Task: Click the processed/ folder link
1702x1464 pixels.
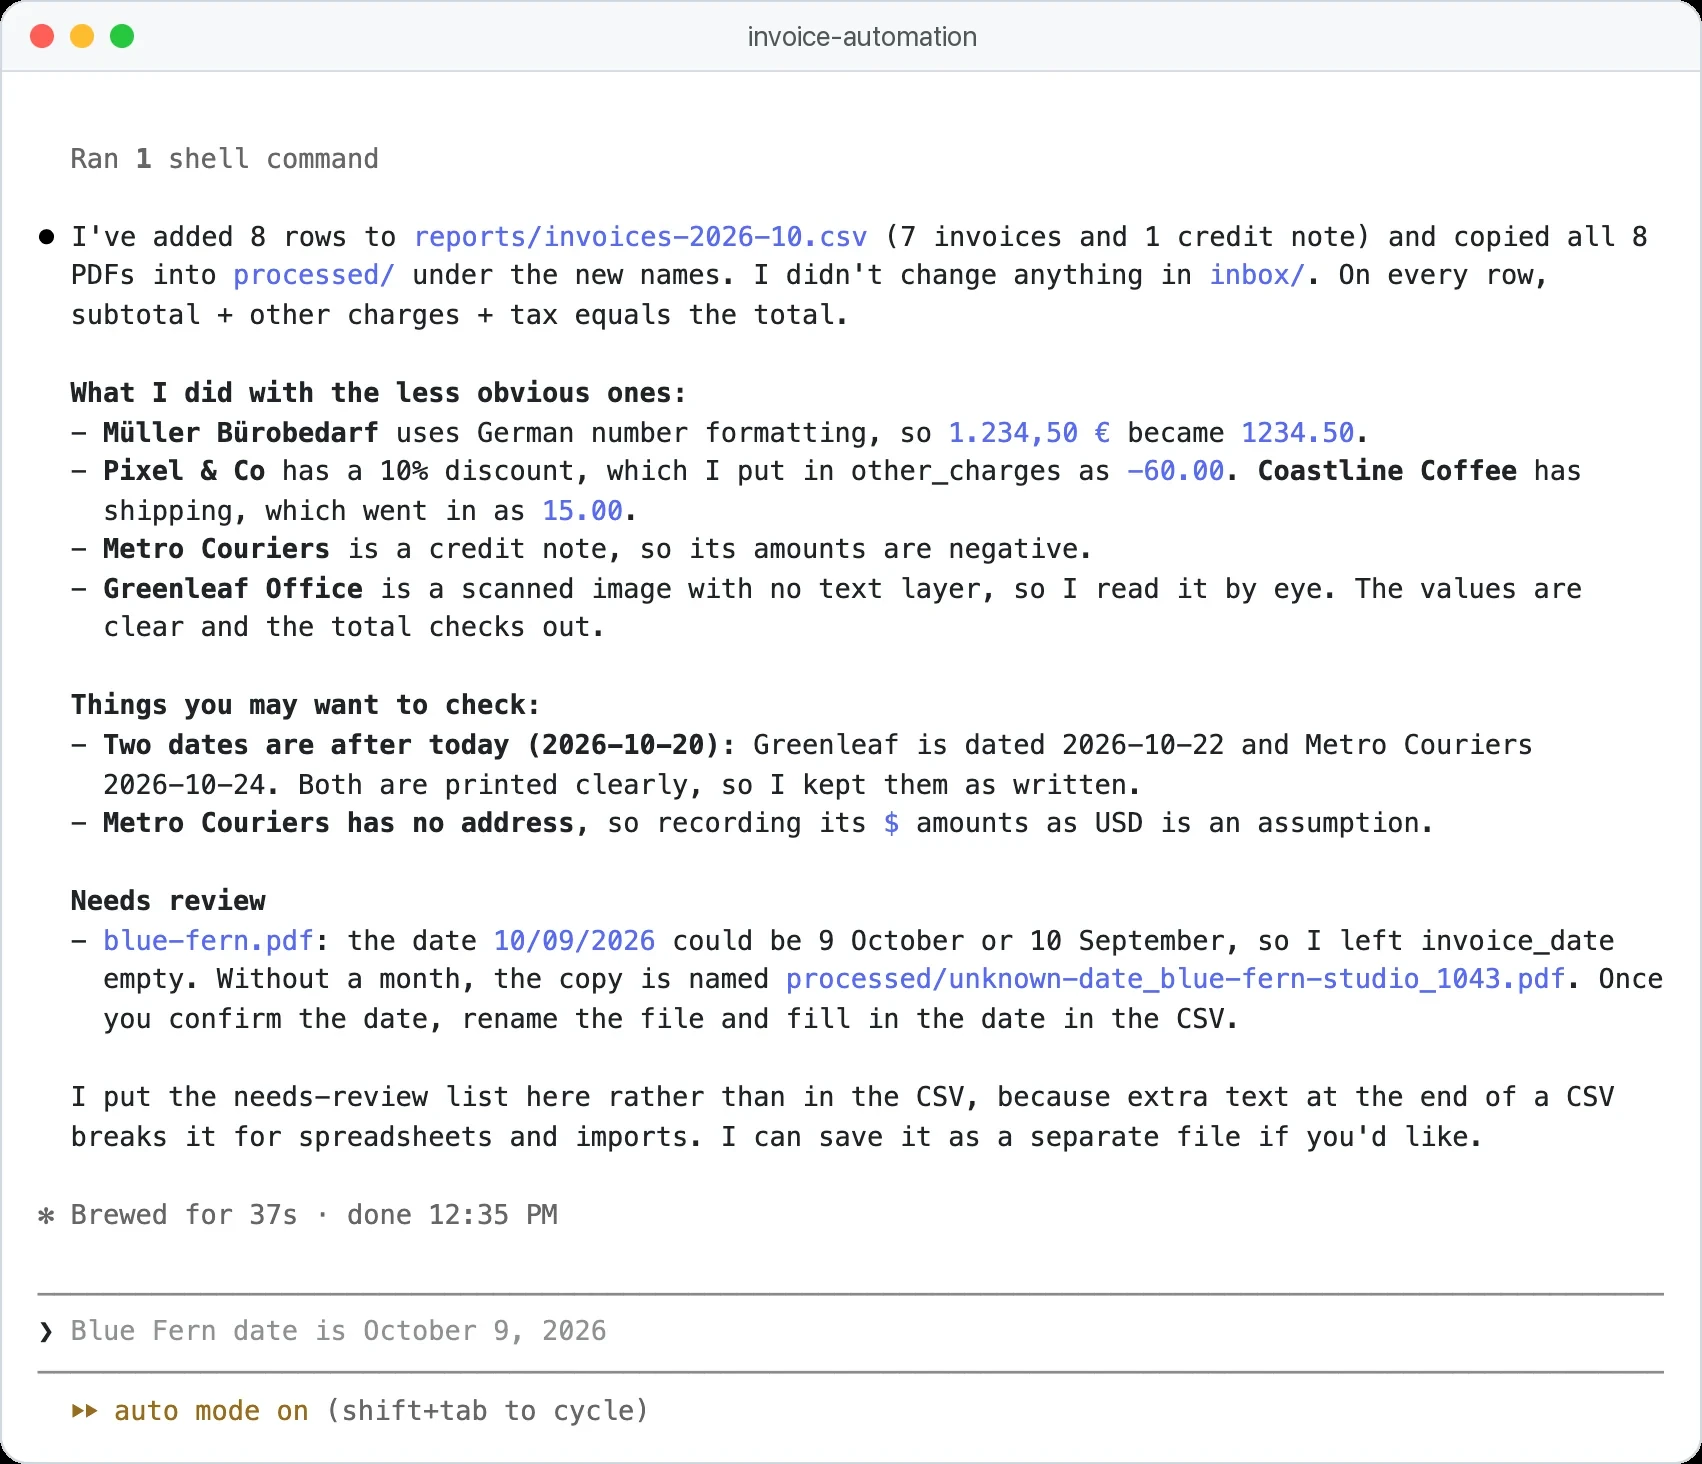Action: click(314, 275)
